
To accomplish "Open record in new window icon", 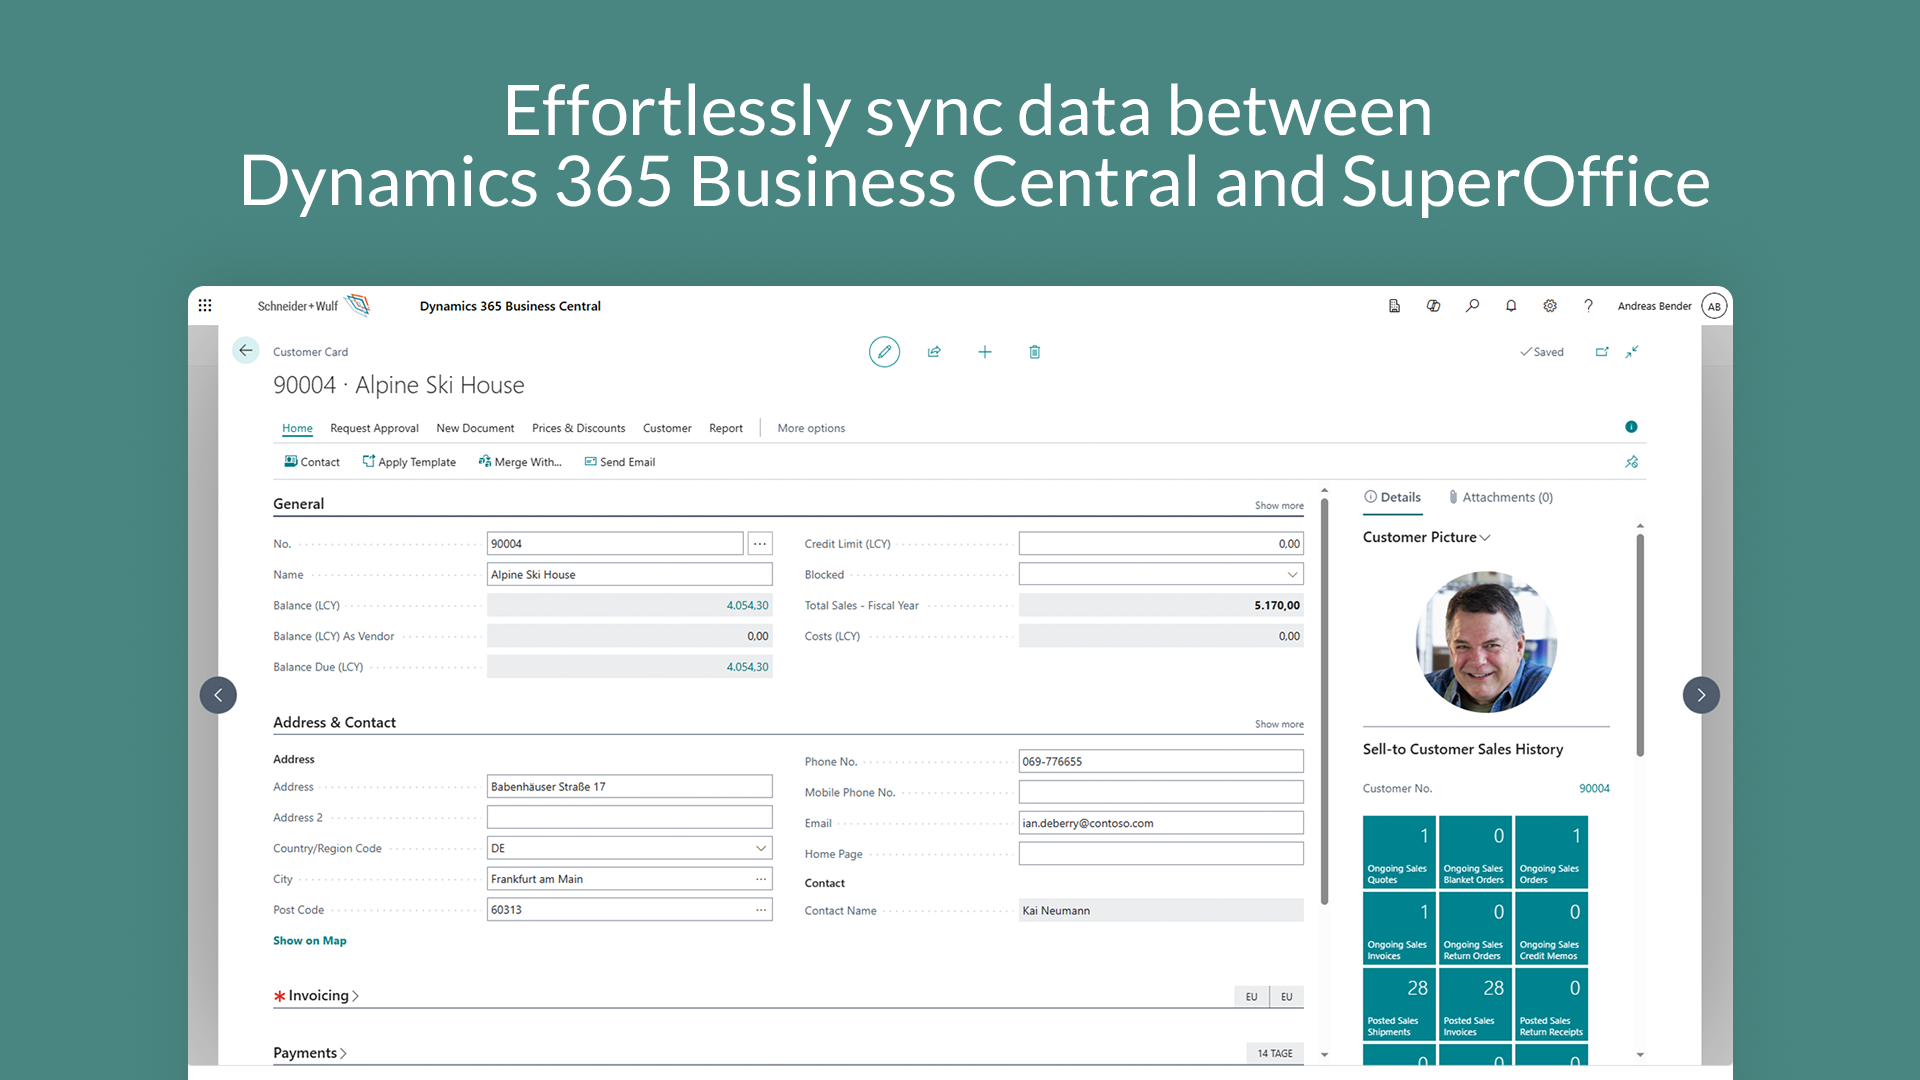I will point(1602,352).
